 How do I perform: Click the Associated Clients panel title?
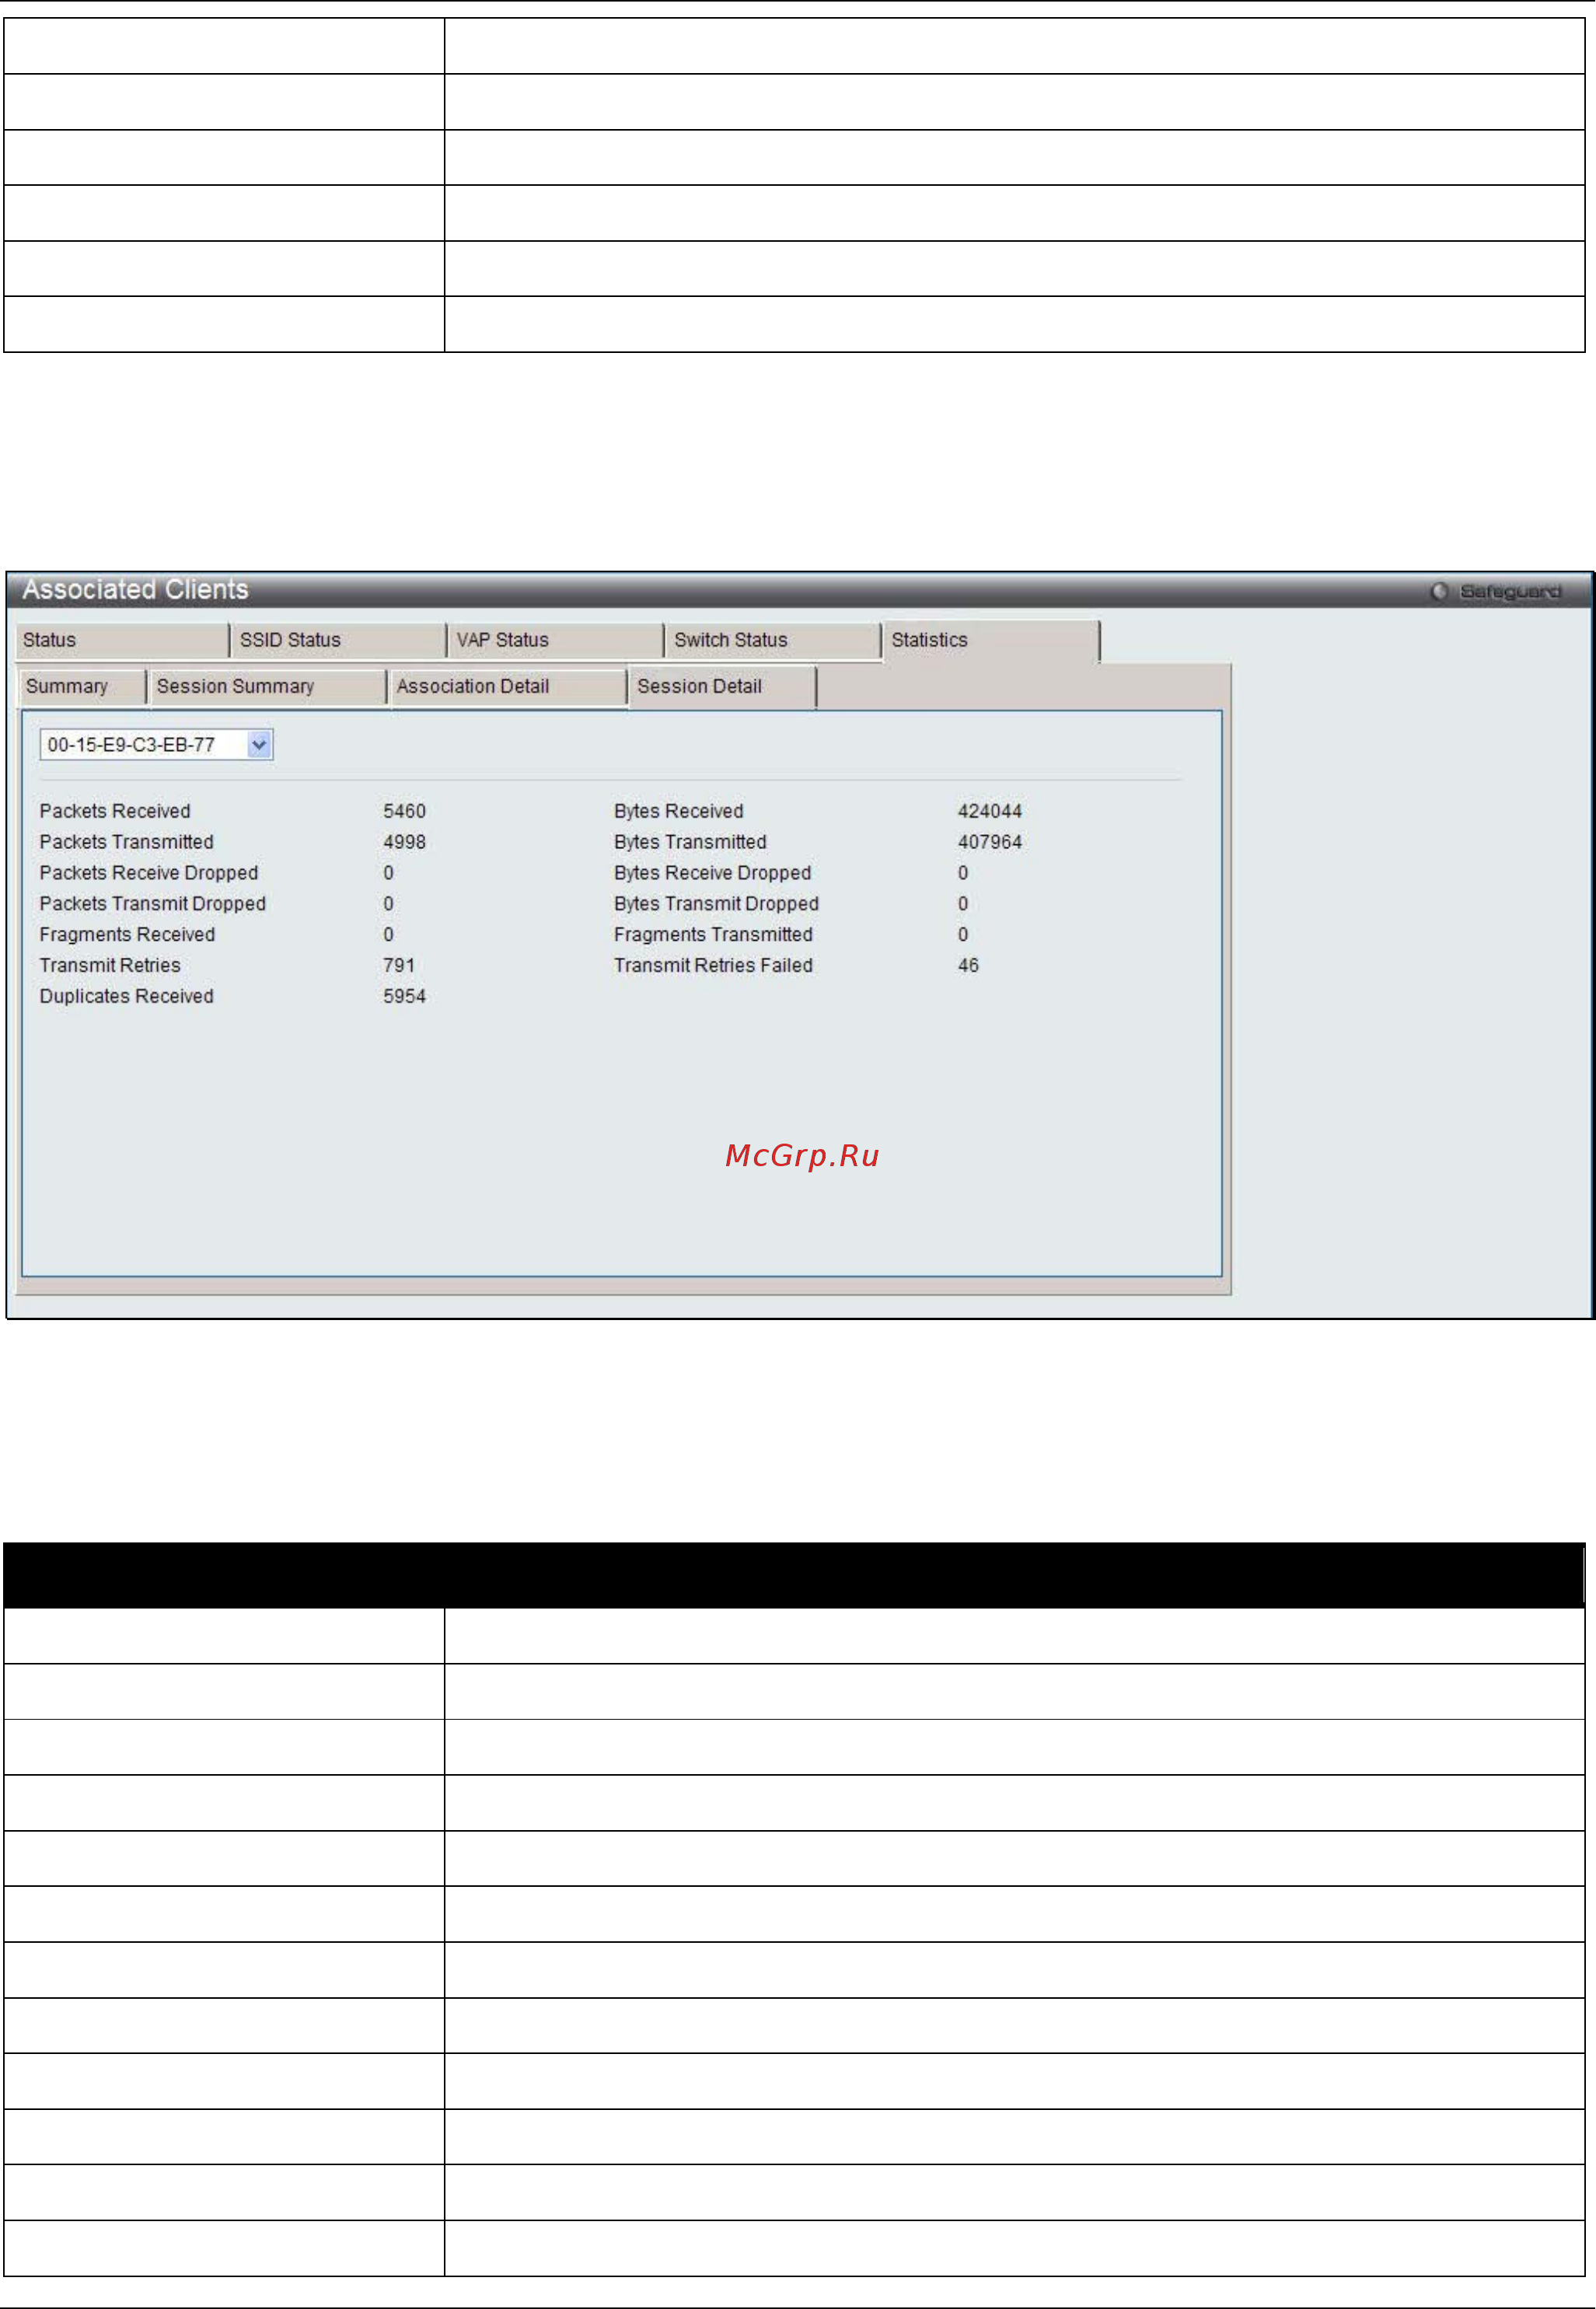click(x=135, y=590)
